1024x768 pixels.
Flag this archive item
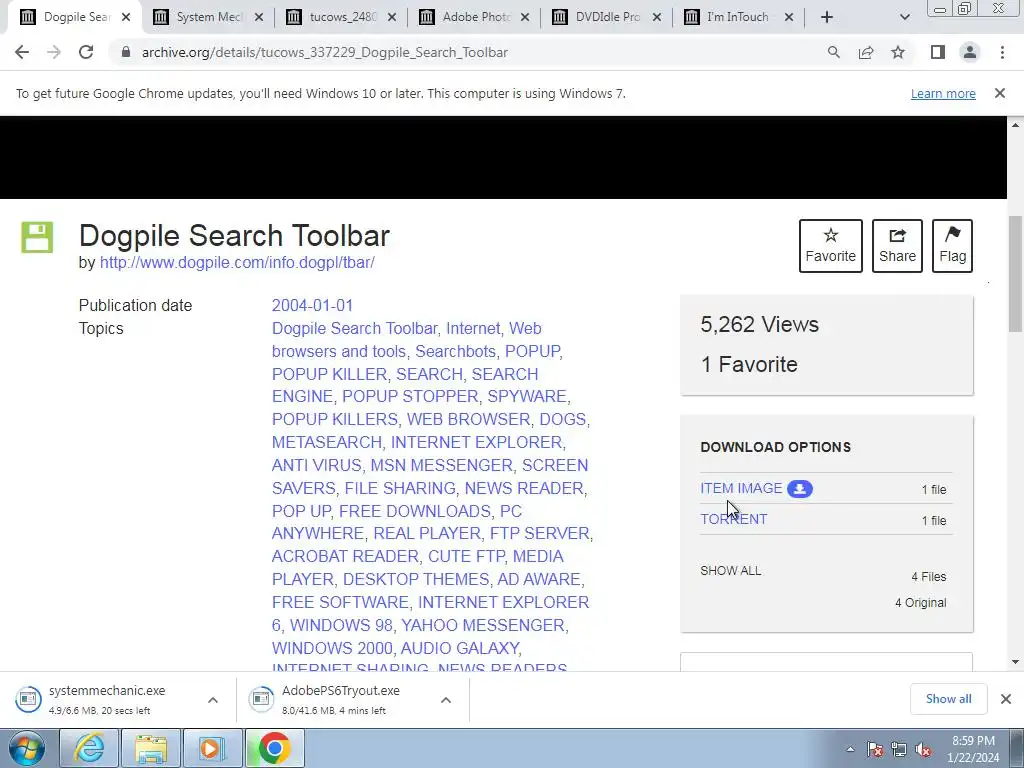click(952, 246)
